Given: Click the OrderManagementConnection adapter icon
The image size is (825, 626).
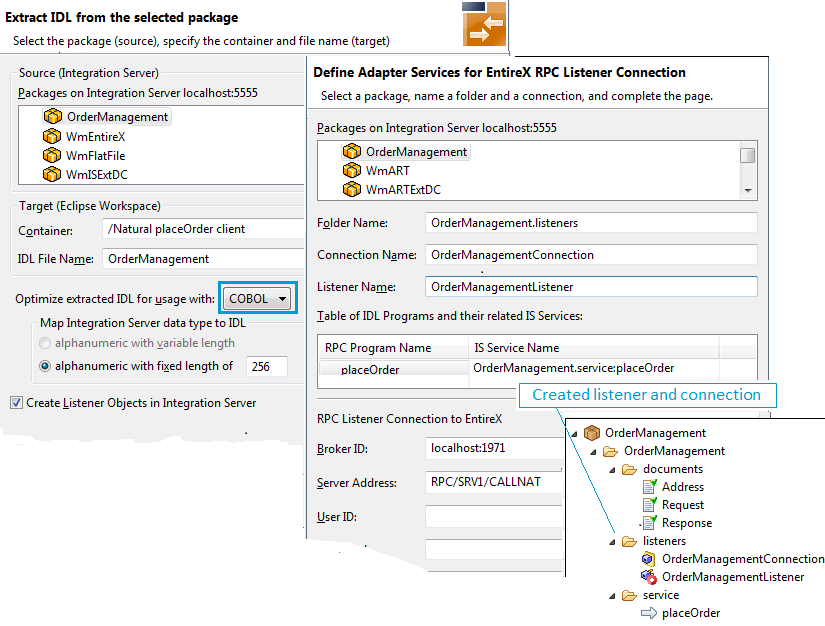Looking at the screenshot, I should [649, 559].
